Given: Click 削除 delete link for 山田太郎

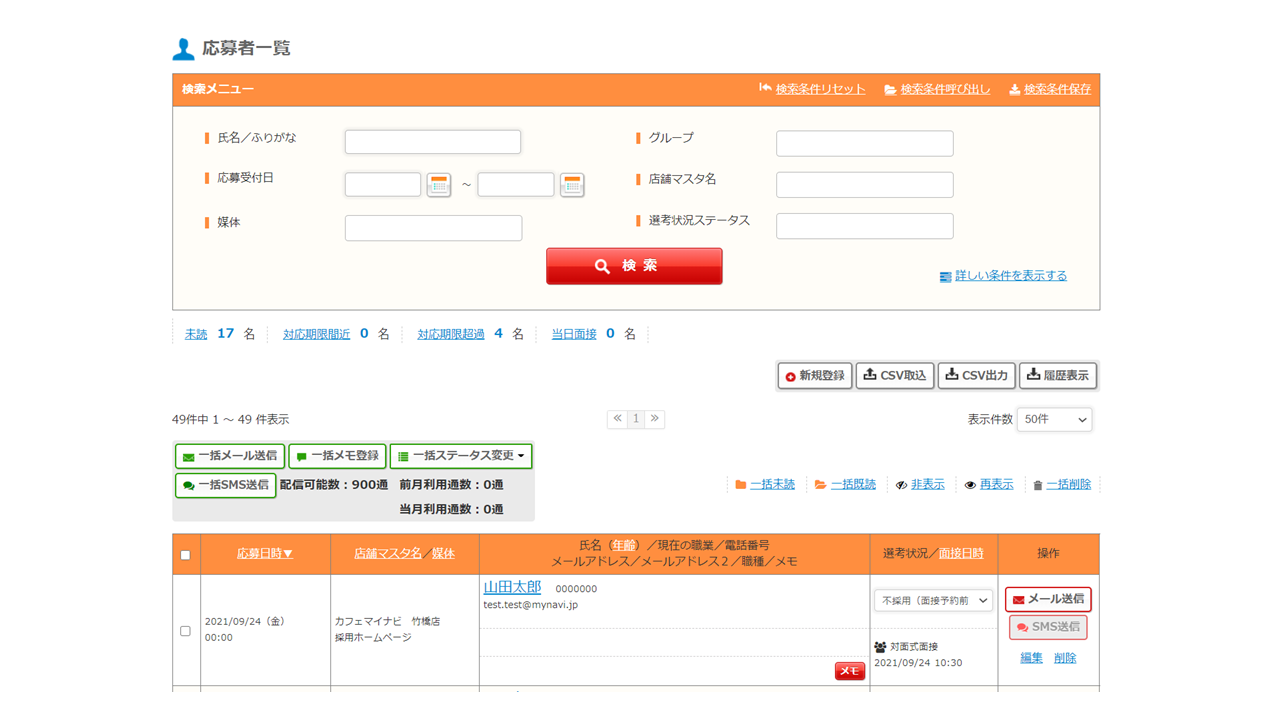Looking at the screenshot, I should point(1065,658).
